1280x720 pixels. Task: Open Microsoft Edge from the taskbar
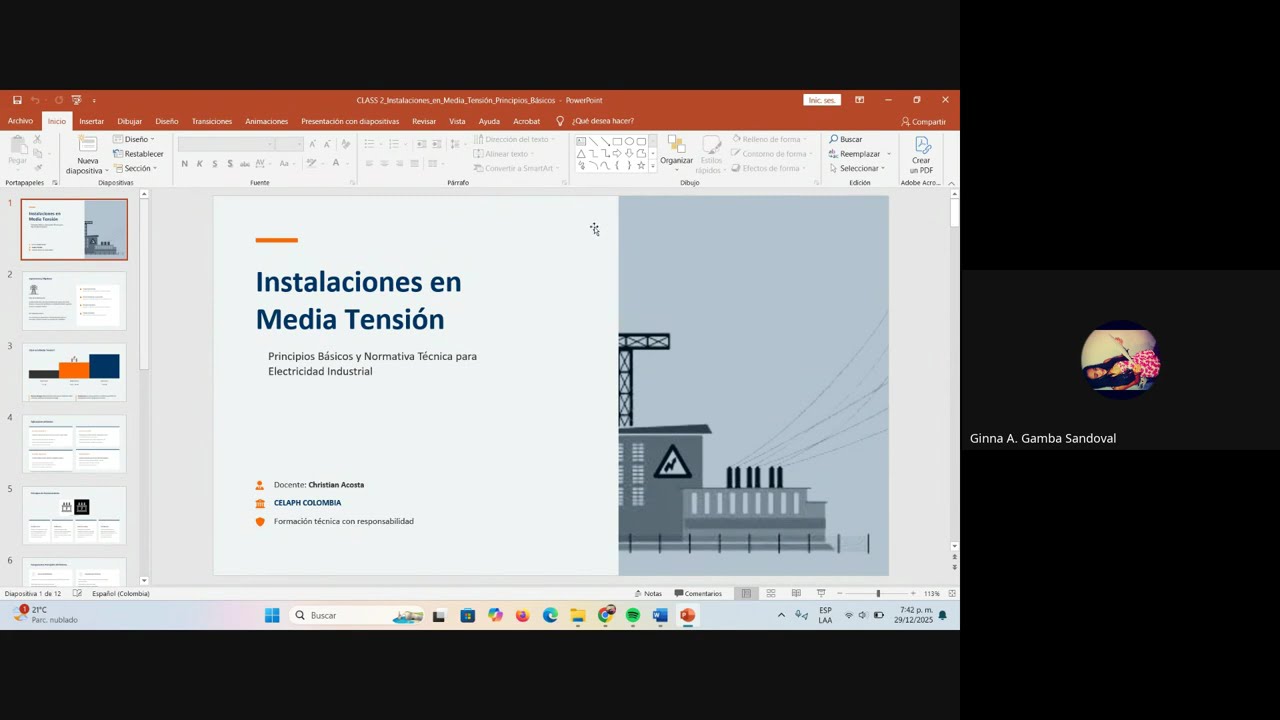click(550, 615)
